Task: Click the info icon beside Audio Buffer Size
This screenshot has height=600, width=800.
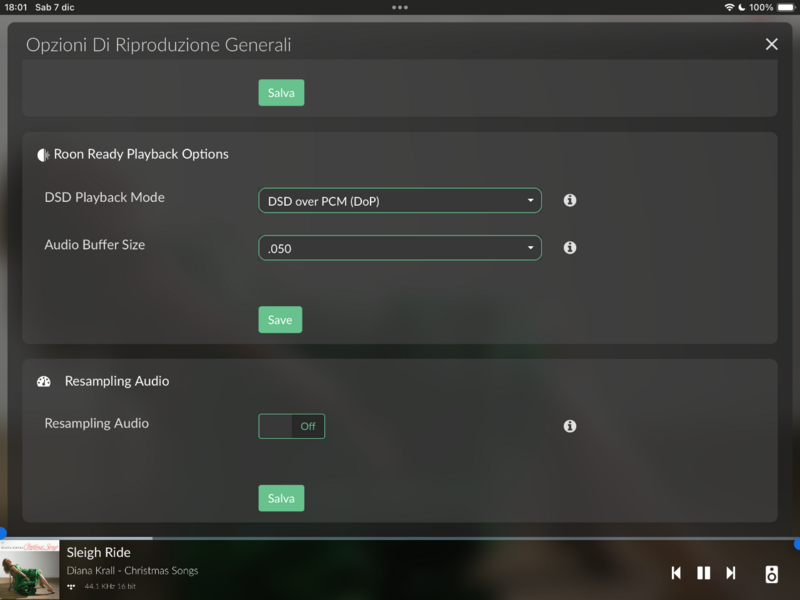Action: point(570,247)
